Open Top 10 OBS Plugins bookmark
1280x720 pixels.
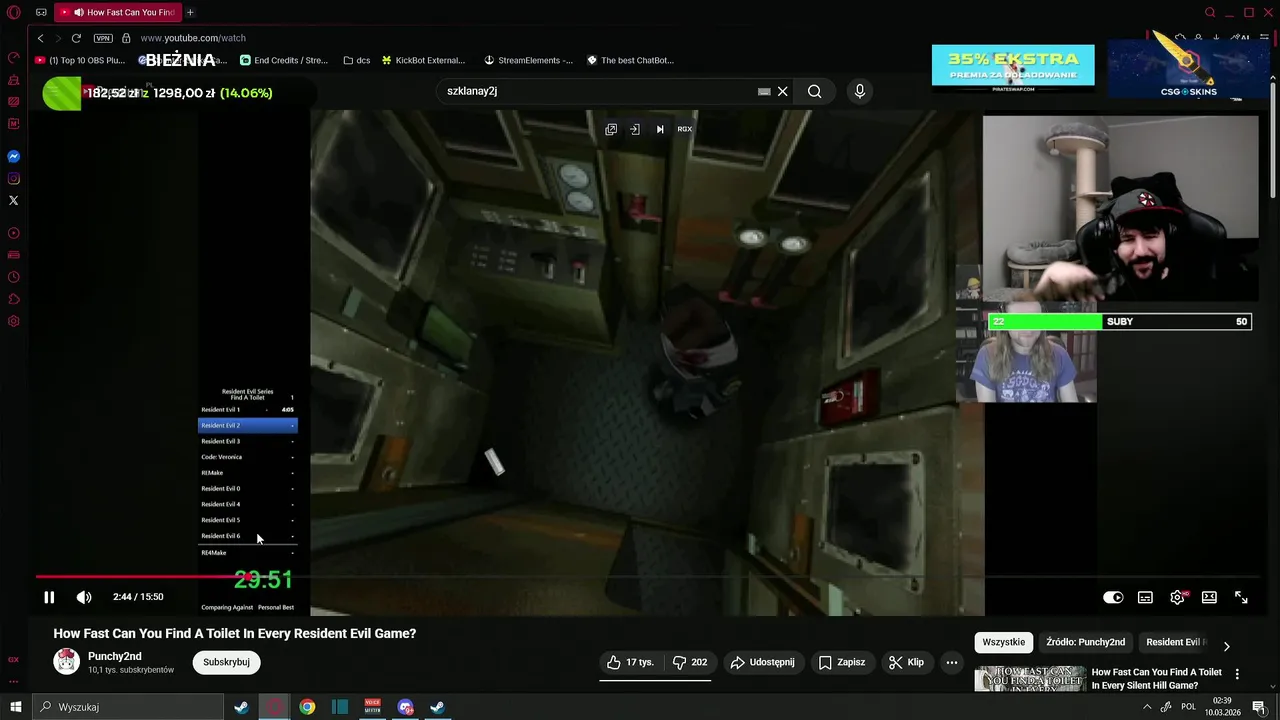pyautogui.click(x=80, y=60)
